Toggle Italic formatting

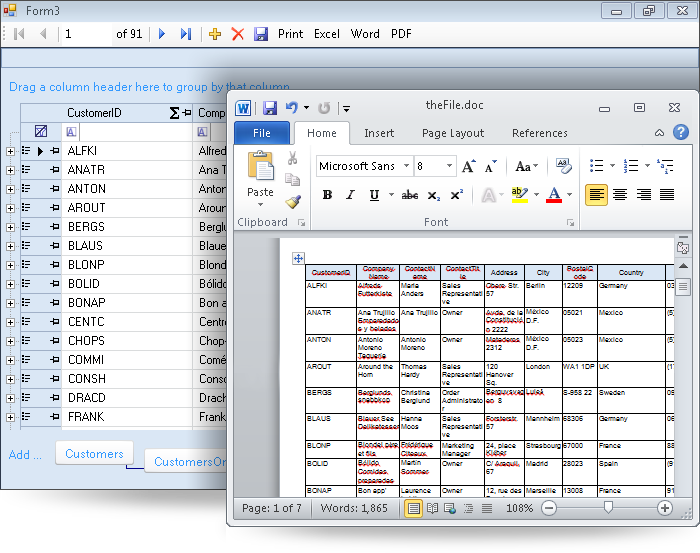click(350, 195)
